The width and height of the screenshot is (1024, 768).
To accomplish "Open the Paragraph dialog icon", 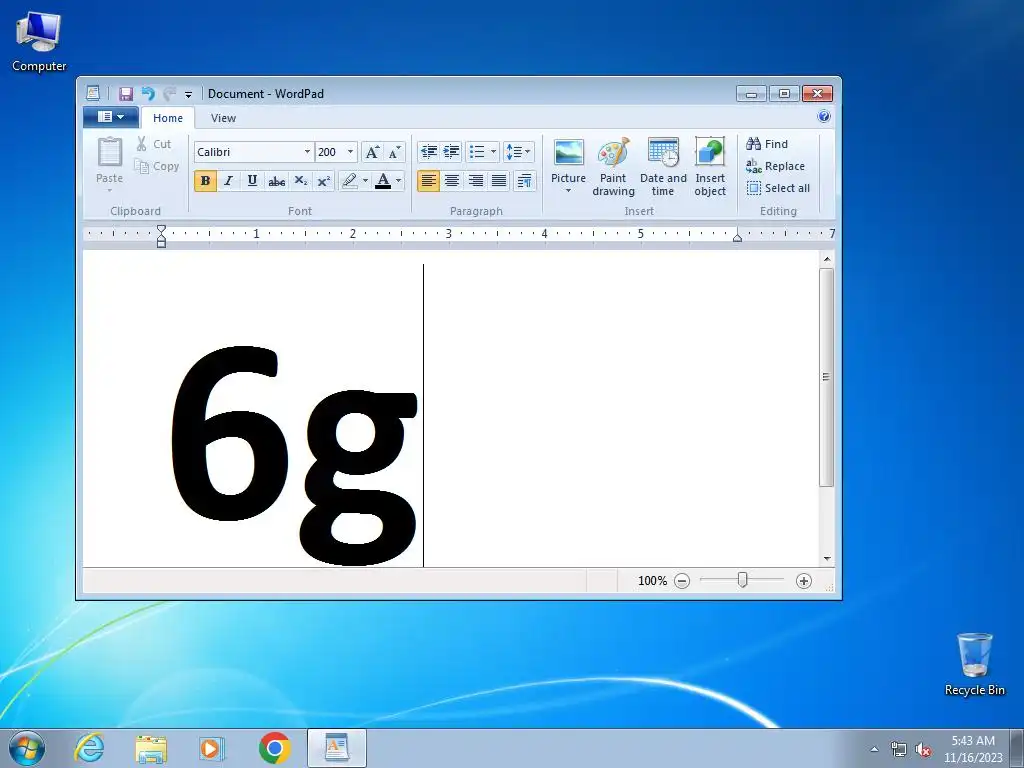I will click(x=524, y=181).
